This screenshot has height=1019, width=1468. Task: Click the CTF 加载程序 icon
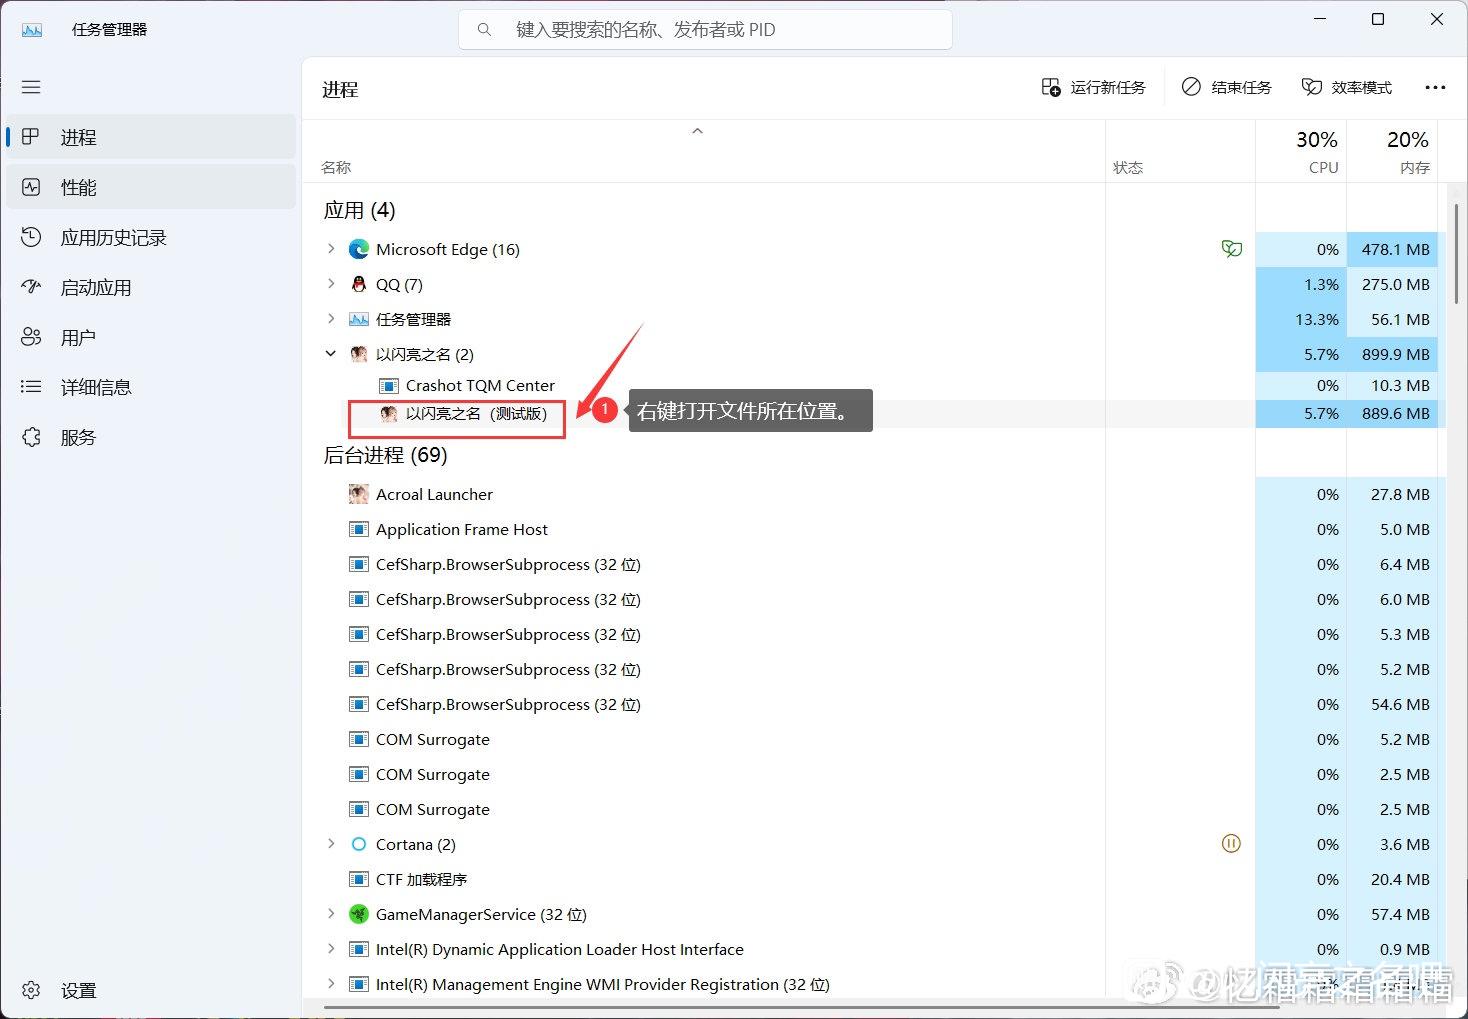(358, 879)
